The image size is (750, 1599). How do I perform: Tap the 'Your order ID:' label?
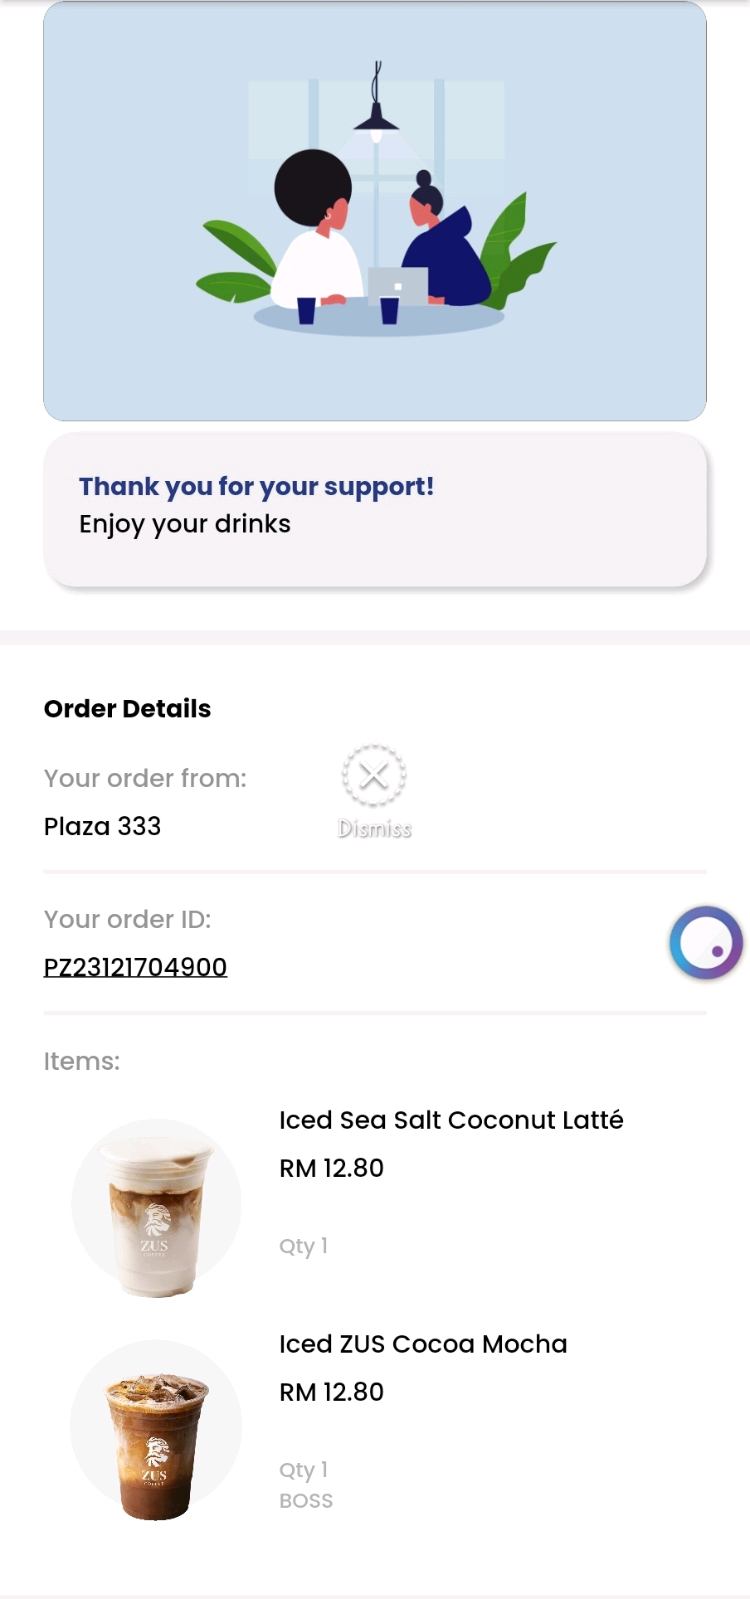127,919
